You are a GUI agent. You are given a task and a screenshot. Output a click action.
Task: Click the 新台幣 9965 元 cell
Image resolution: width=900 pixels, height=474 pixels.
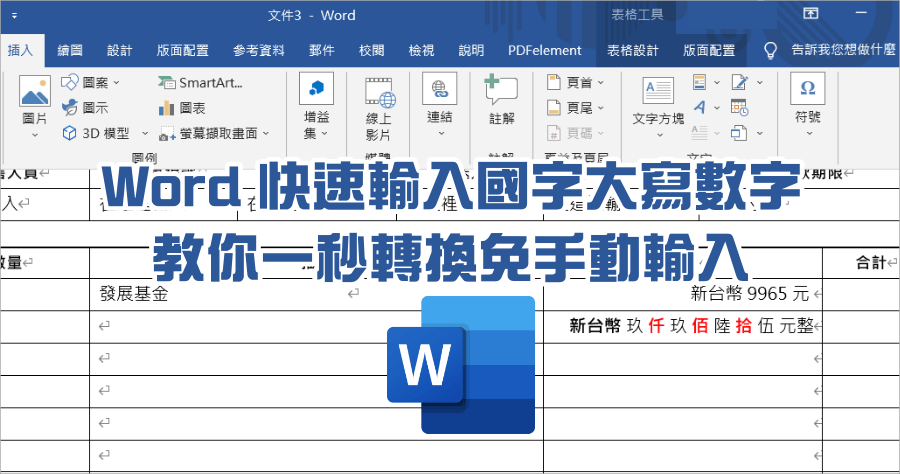683,294
